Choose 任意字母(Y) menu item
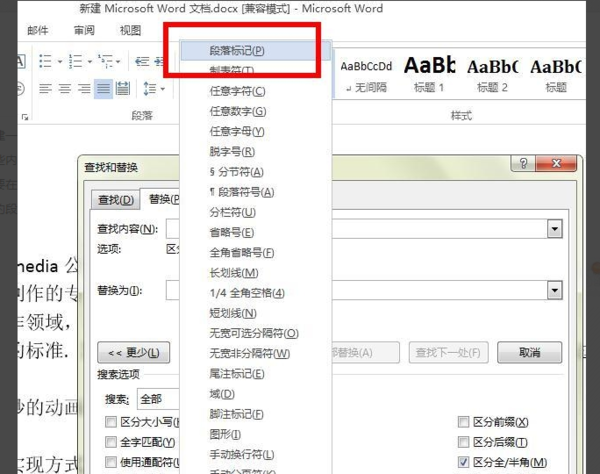 256,132
